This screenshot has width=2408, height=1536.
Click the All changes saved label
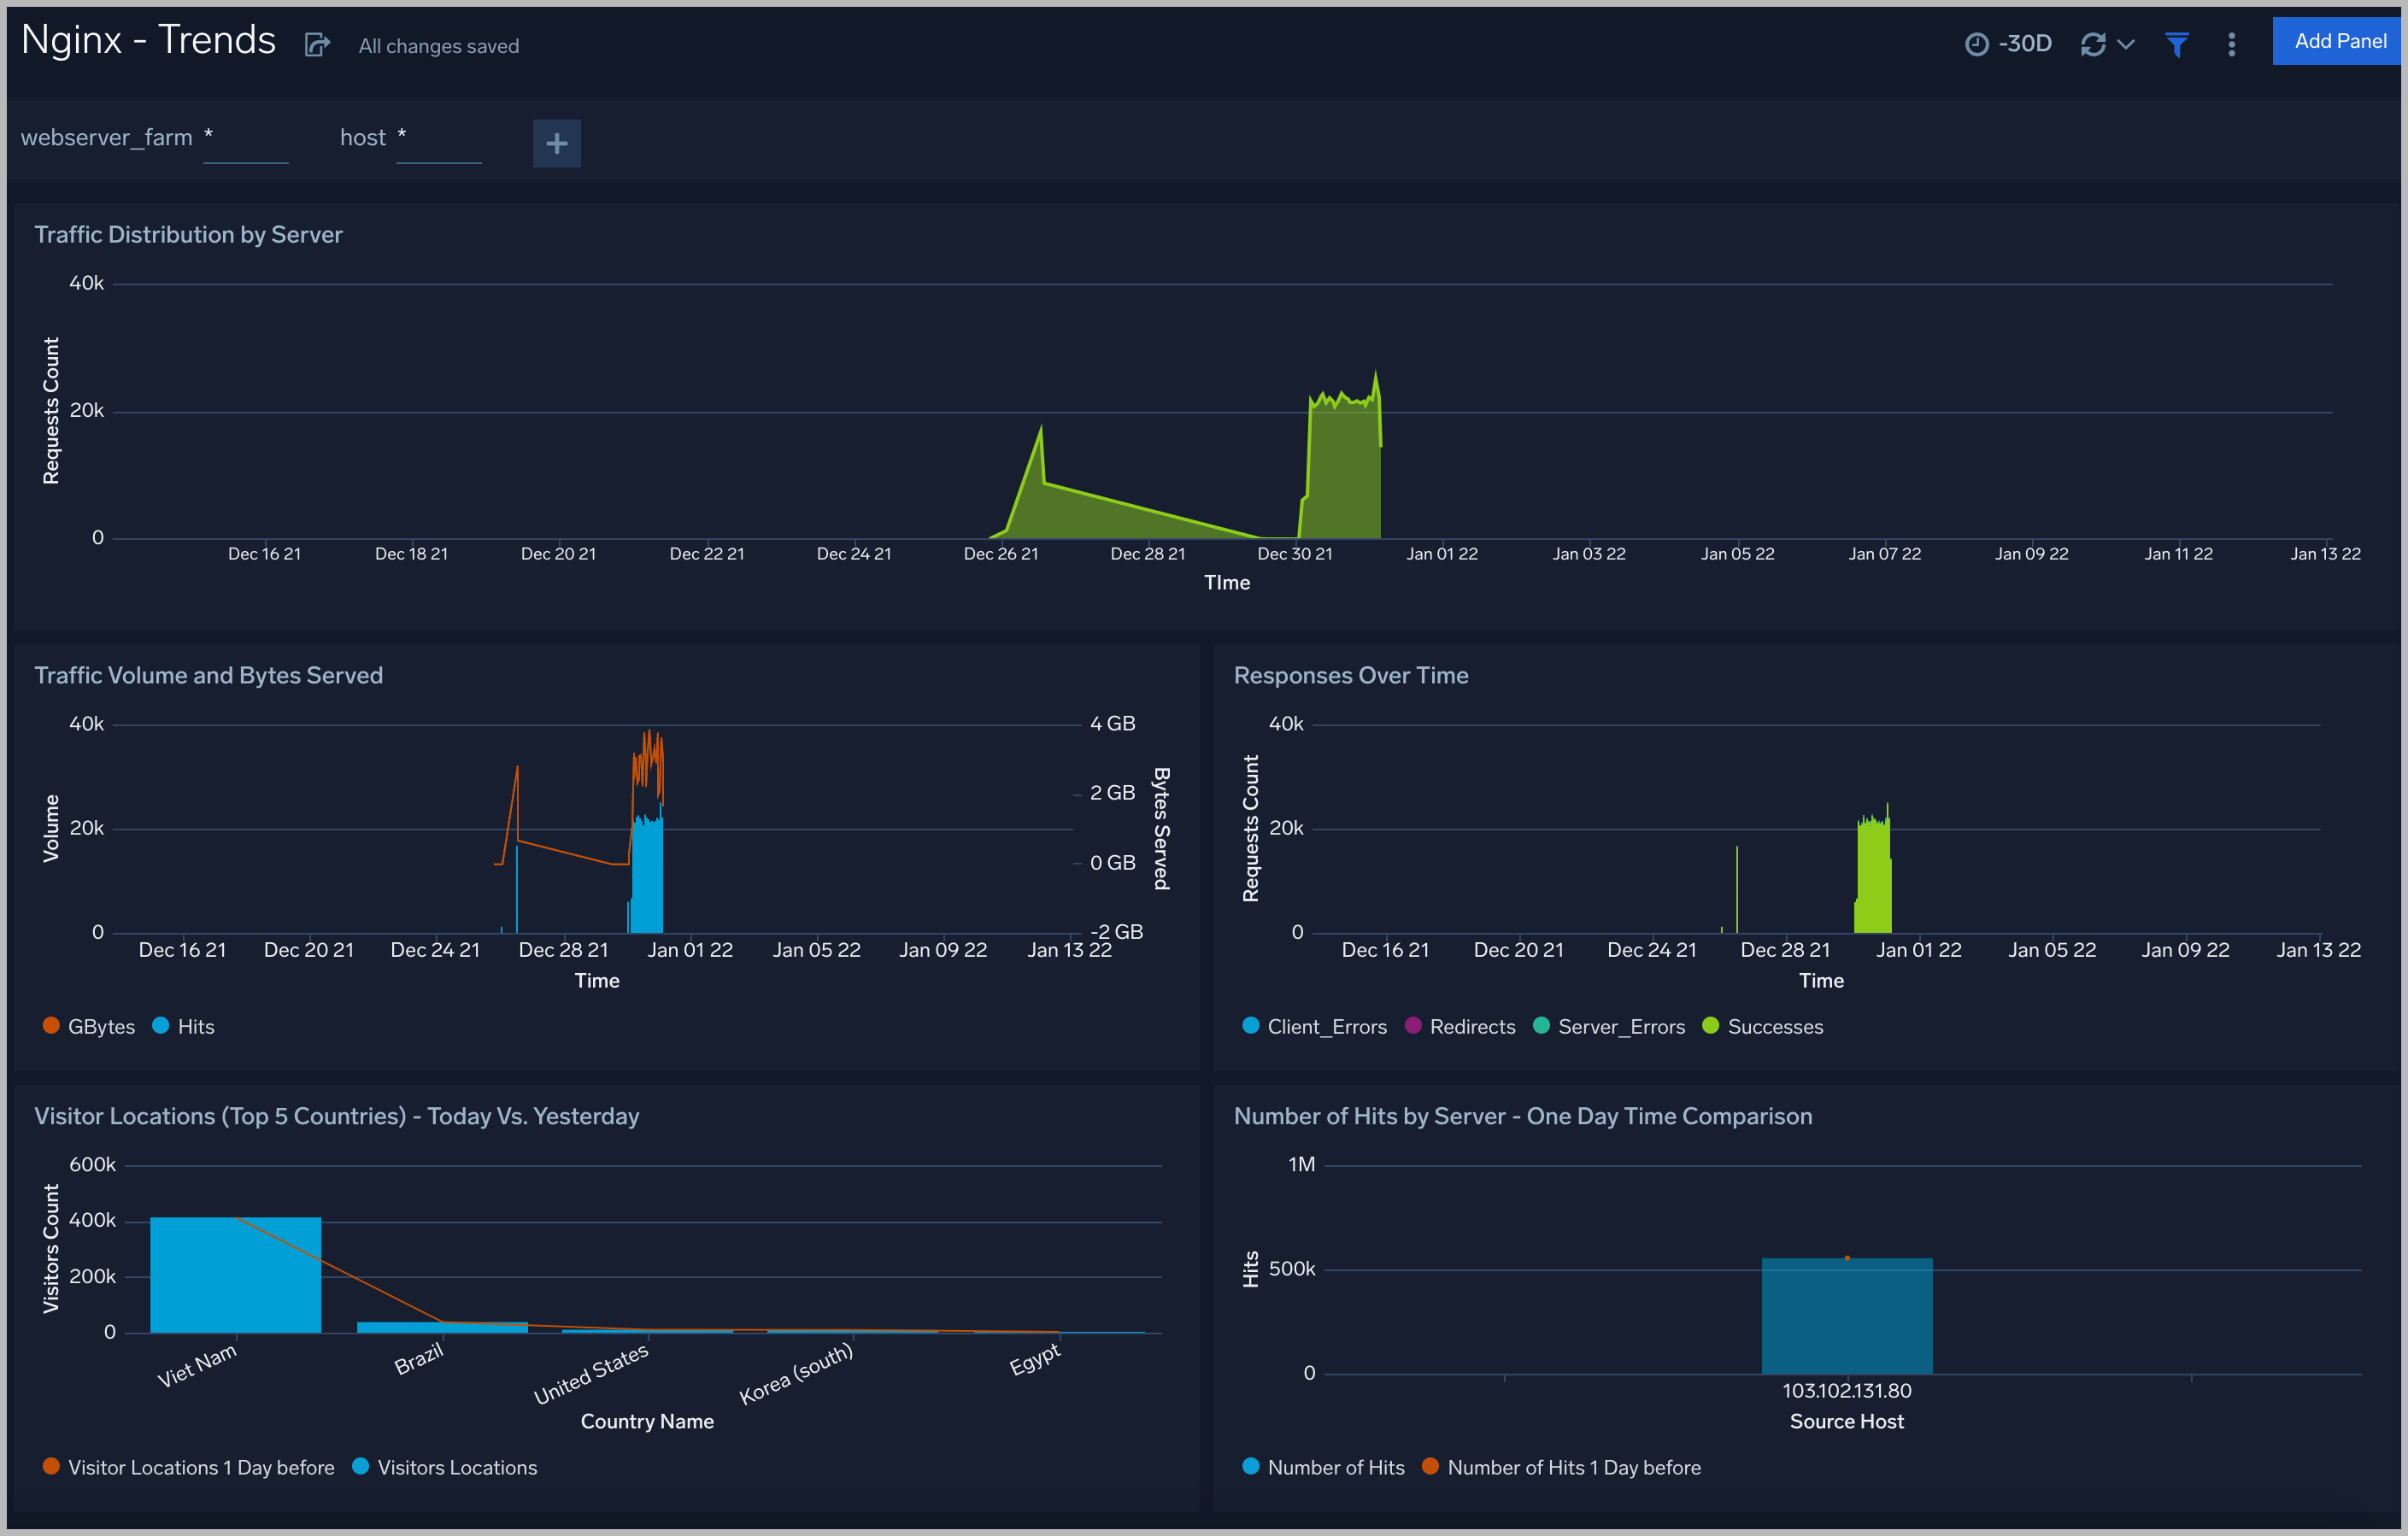(438, 45)
